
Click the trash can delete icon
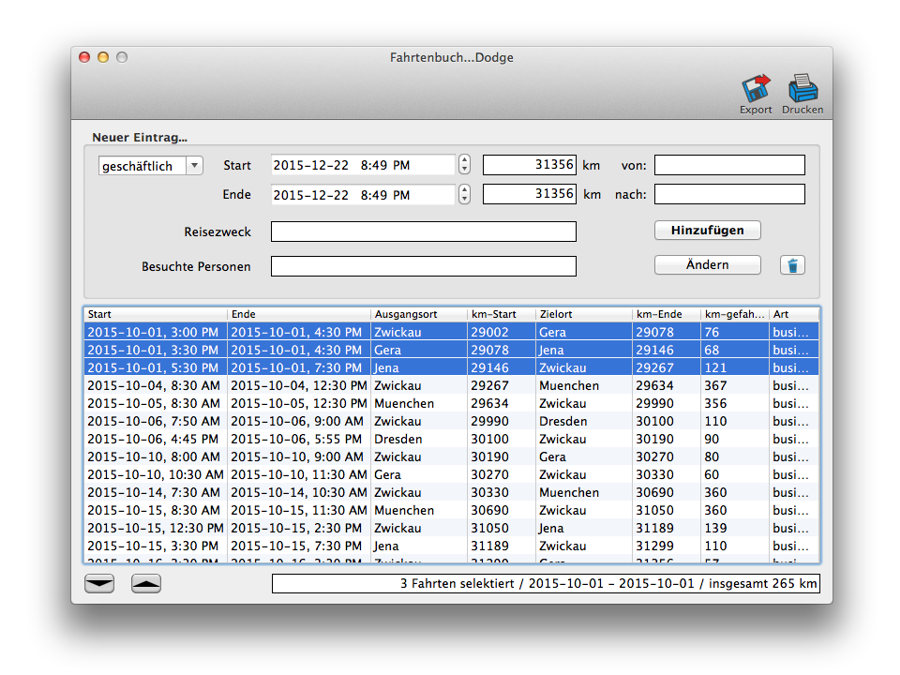click(x=792, y=265)
